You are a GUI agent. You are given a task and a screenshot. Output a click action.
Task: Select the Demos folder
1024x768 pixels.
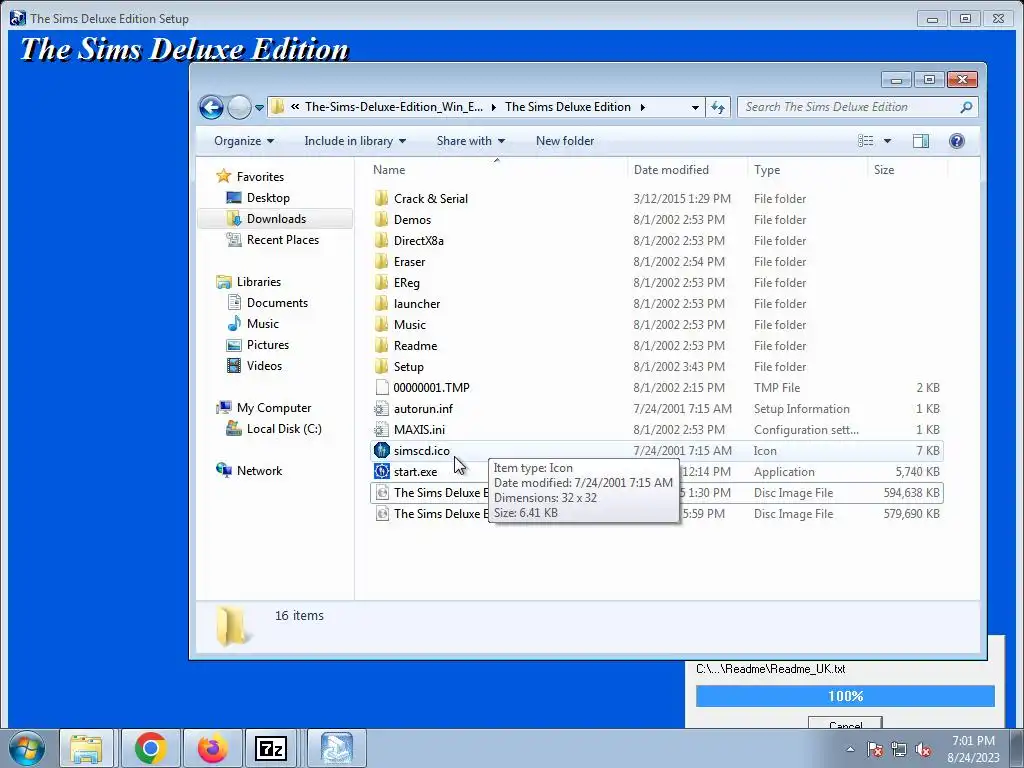point(412,220)
